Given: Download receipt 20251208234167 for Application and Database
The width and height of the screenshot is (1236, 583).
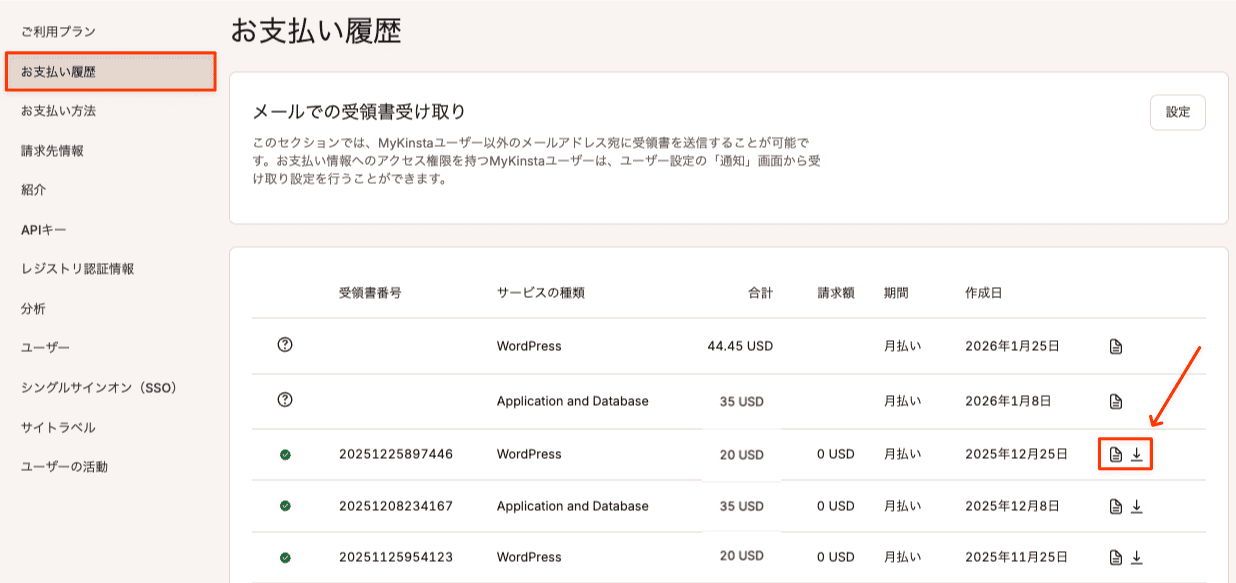Looking at the screenshot, I should point(1137,506).
